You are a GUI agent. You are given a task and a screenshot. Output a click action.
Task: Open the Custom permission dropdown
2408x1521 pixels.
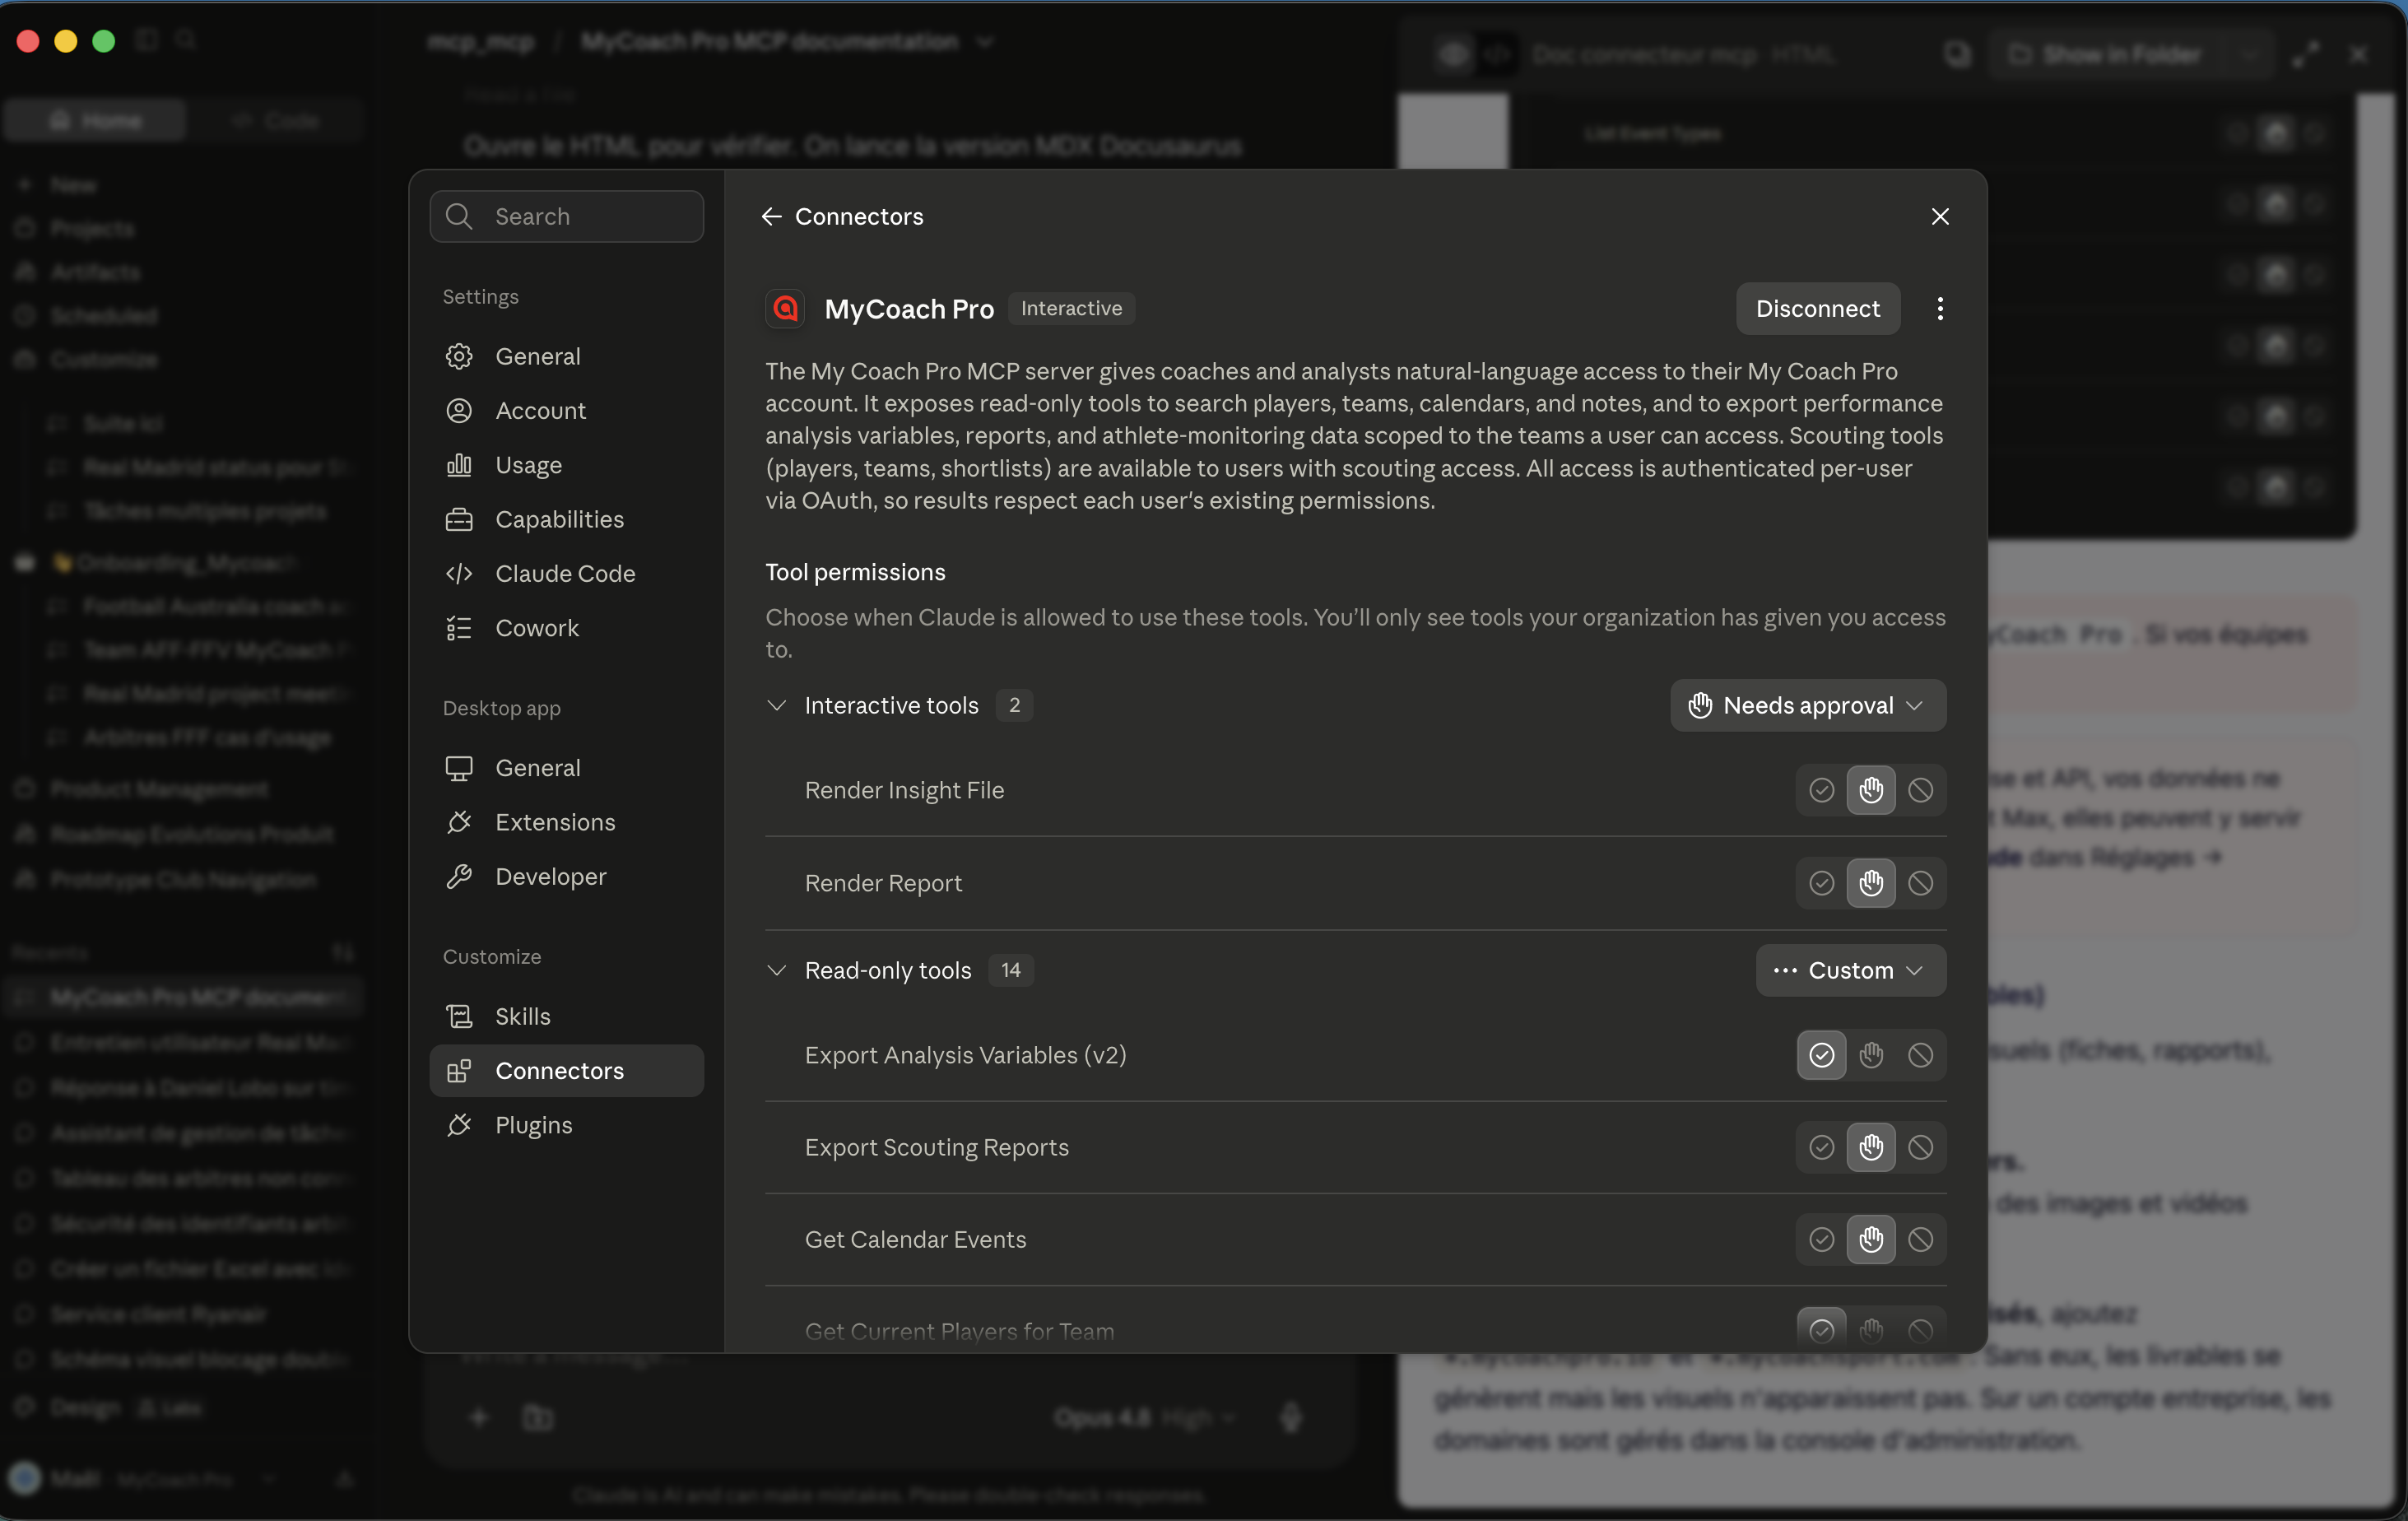(x=1850, y=970)
